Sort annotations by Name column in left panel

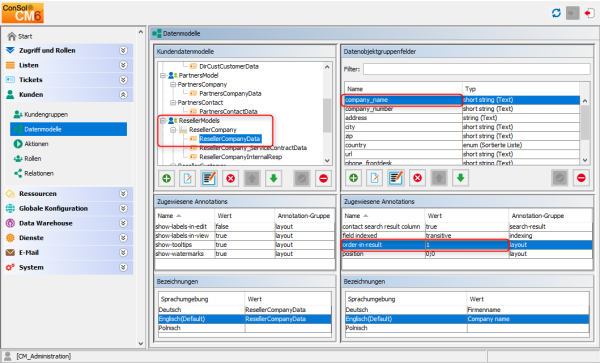[185, 216]
